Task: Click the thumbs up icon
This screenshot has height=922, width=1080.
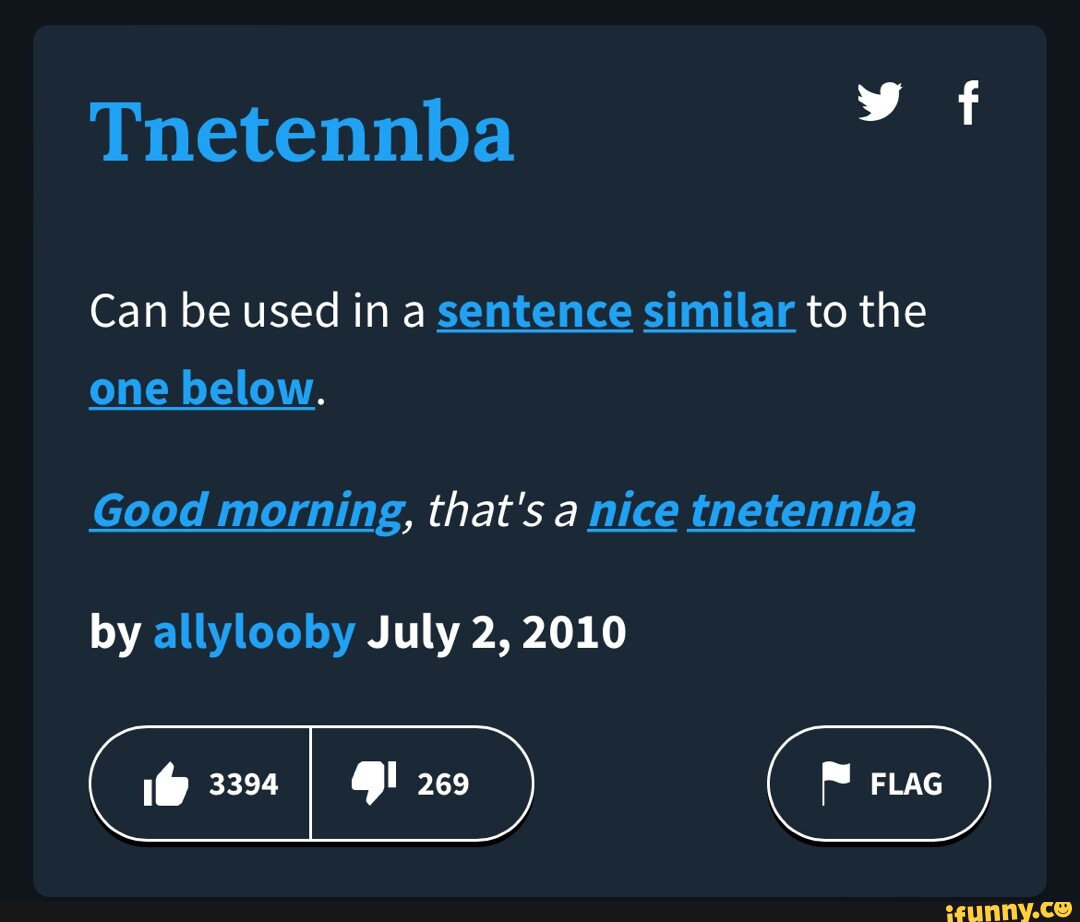Action: point(168,783)
